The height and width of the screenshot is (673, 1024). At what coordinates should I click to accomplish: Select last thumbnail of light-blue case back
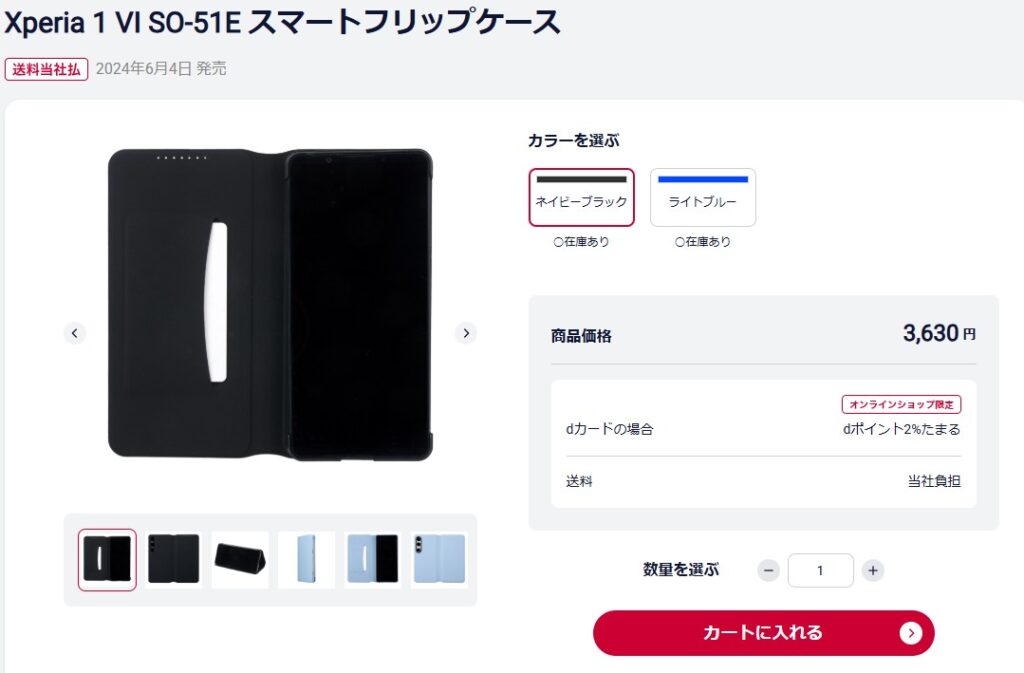[439, 559]
